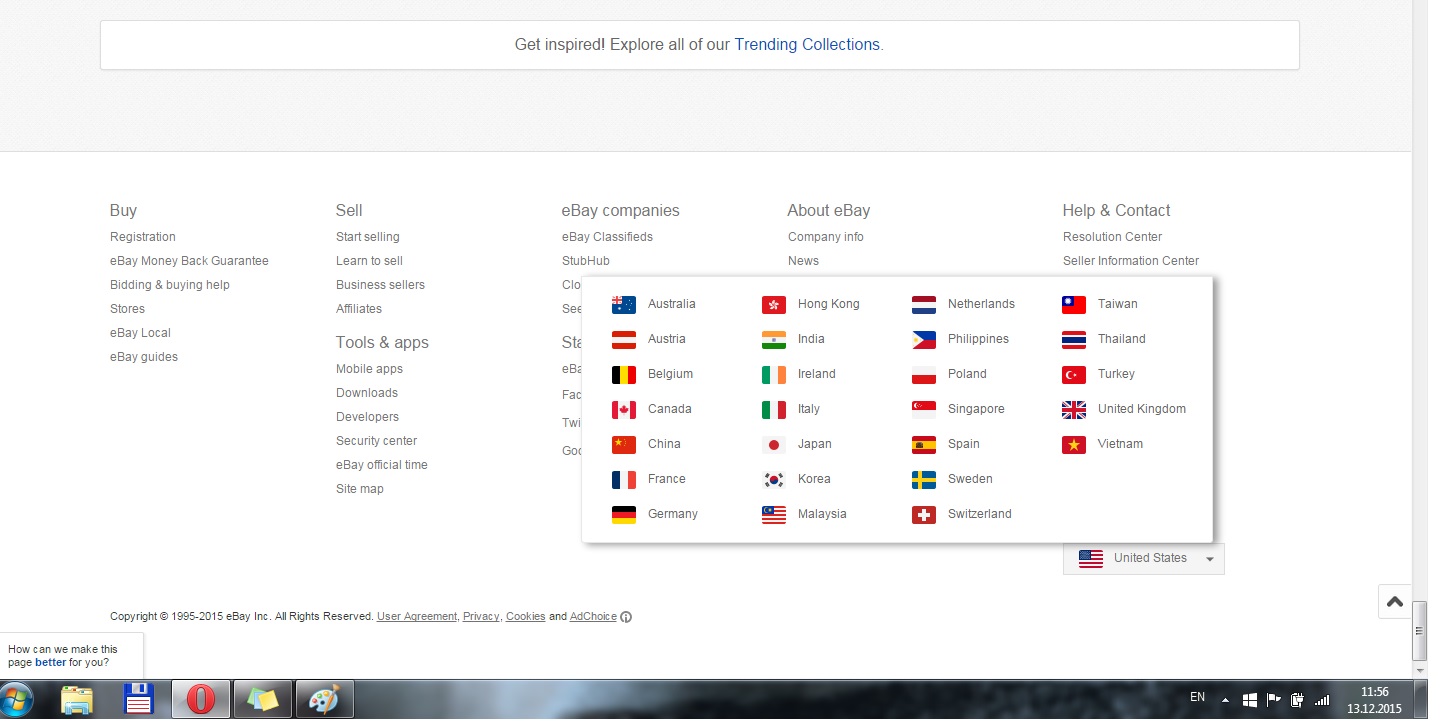Click the Singapore flag icon
The width and height of the screenshot is (1440, 724).
pyautogui.click(x=924, y=409)
